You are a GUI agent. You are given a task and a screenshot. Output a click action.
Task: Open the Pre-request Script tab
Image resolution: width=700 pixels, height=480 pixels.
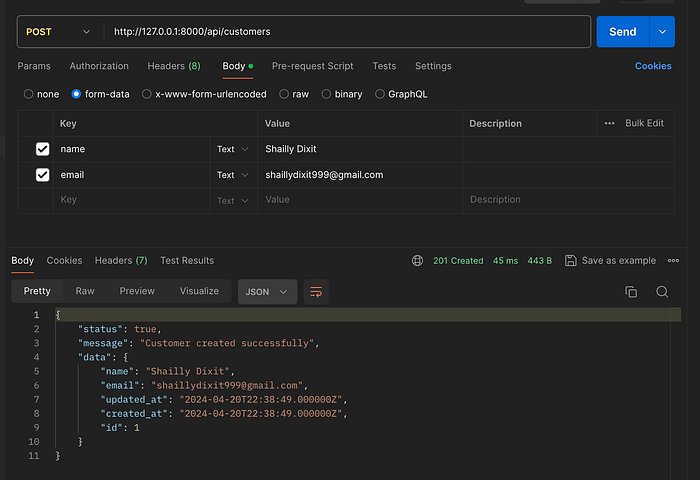(x=312, y=66)
